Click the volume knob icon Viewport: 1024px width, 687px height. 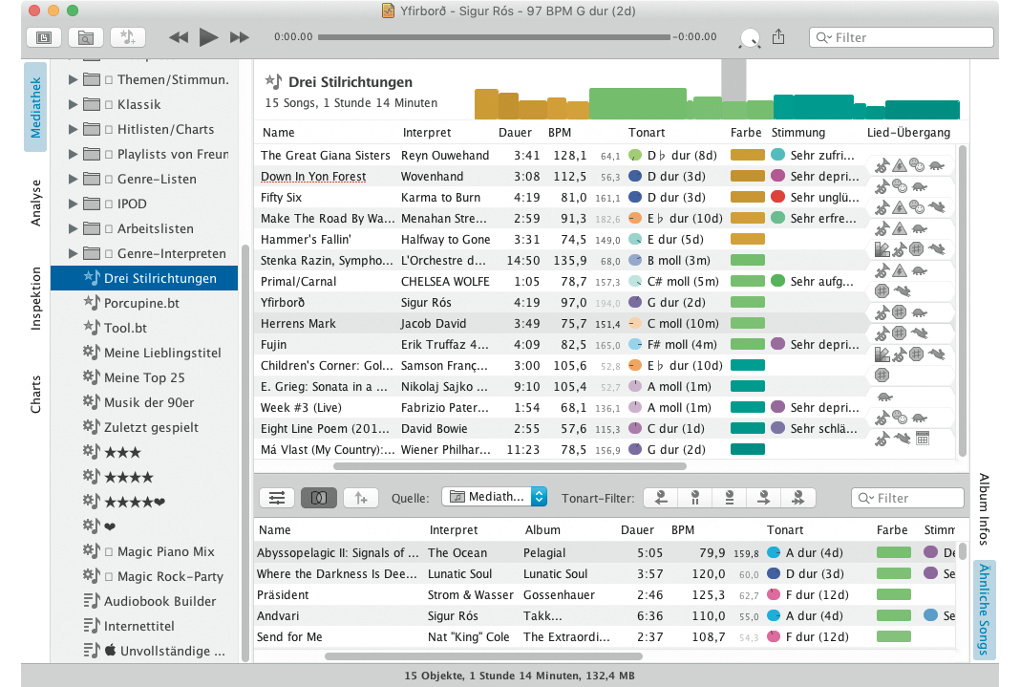749,39
